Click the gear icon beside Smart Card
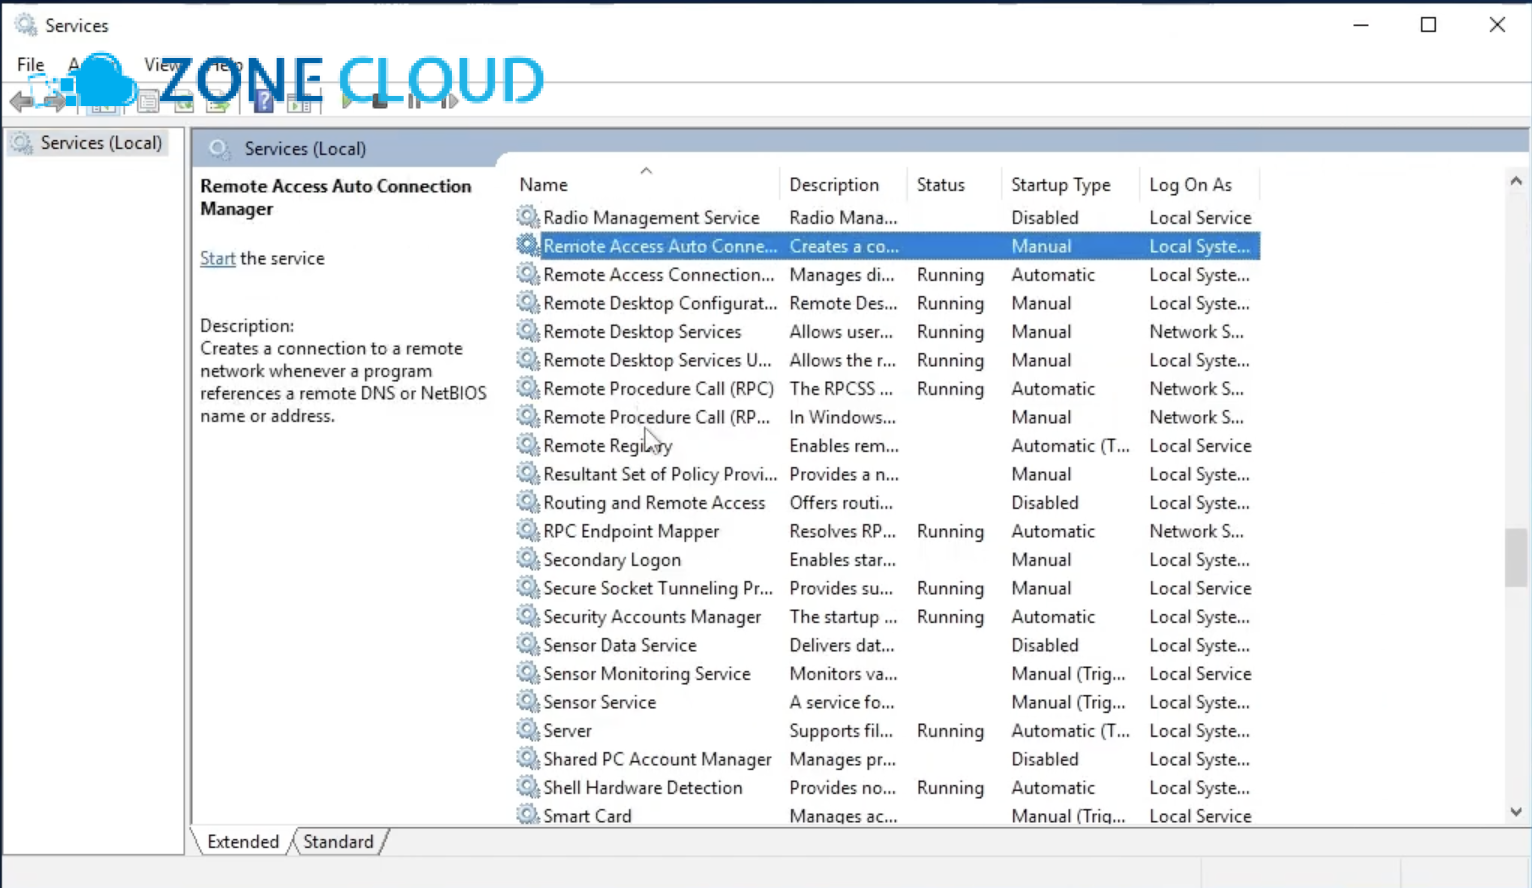Viewport: 1532px width, 888px height. pyautogui.click(x=527, y=814)
